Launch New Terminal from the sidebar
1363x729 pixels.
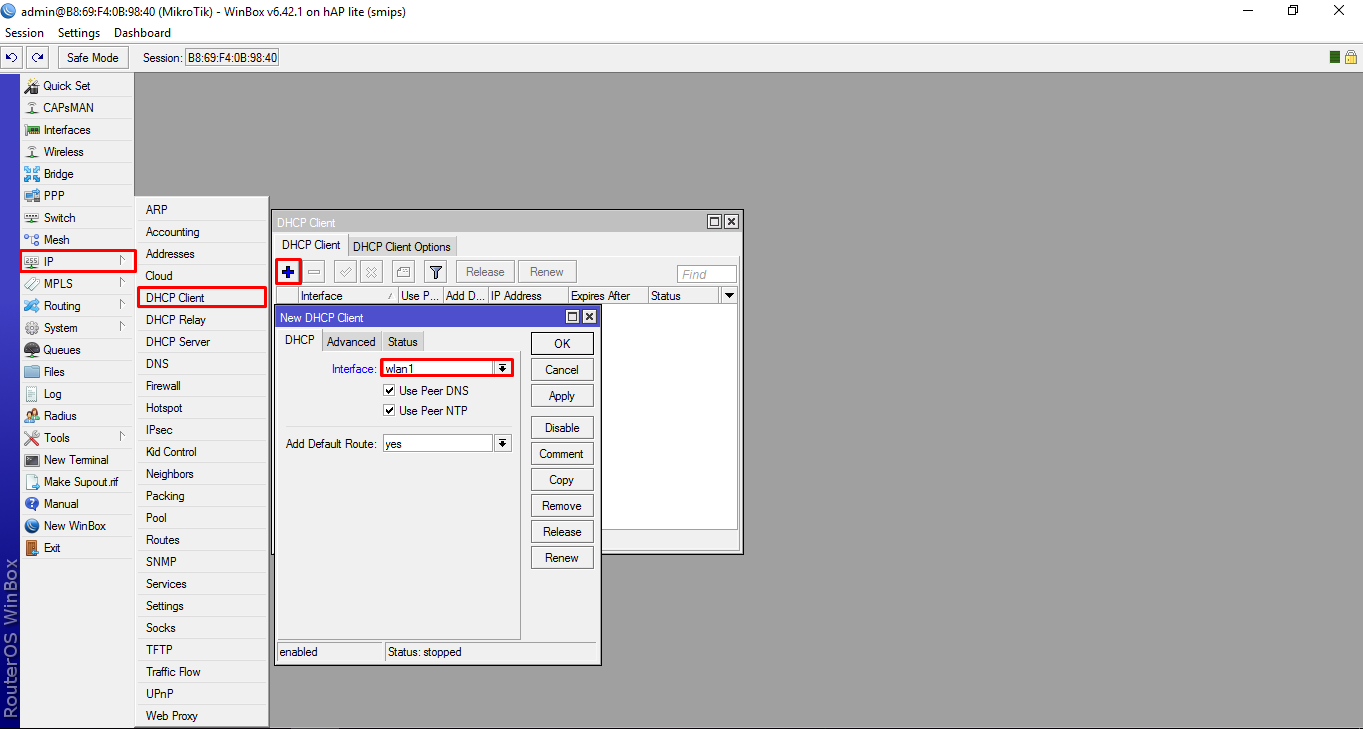[x=77, y=460]
